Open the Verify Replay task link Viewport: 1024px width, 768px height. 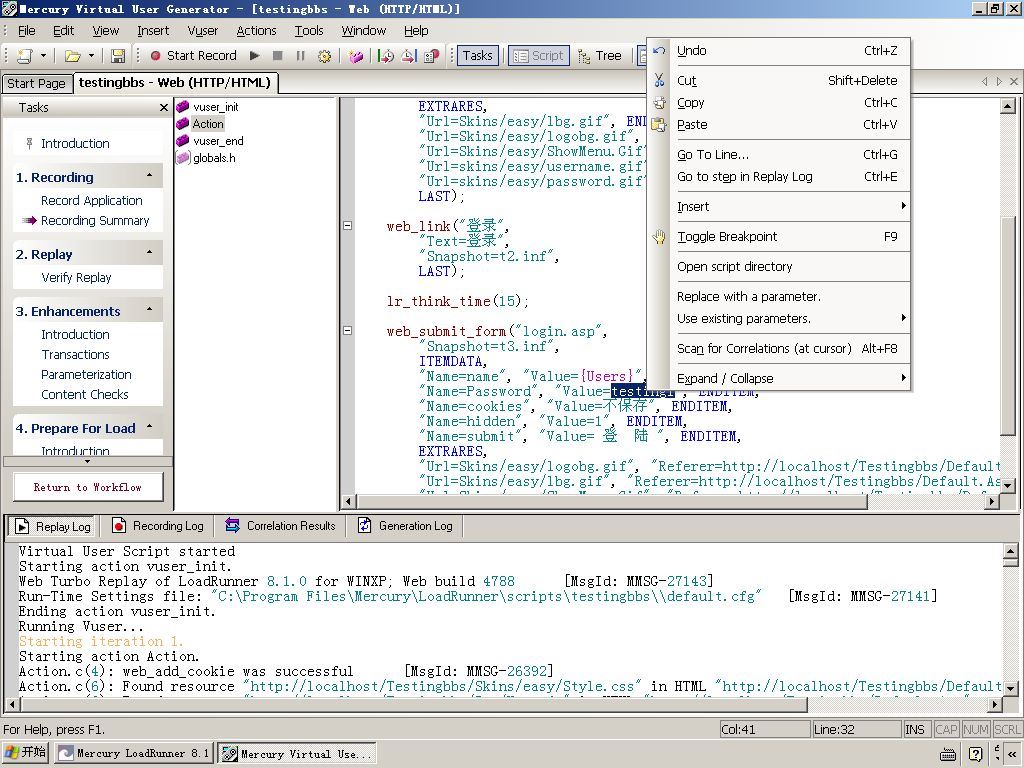click(76, 278)
